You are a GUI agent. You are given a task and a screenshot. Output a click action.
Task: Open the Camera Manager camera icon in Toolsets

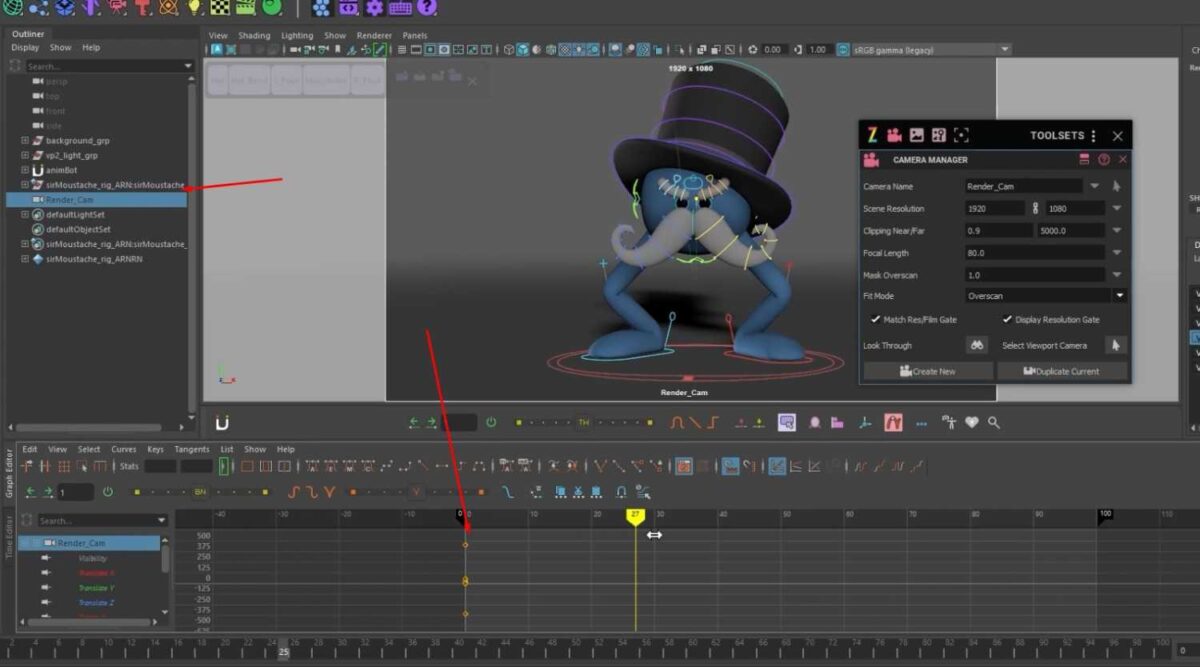point(895,135)
